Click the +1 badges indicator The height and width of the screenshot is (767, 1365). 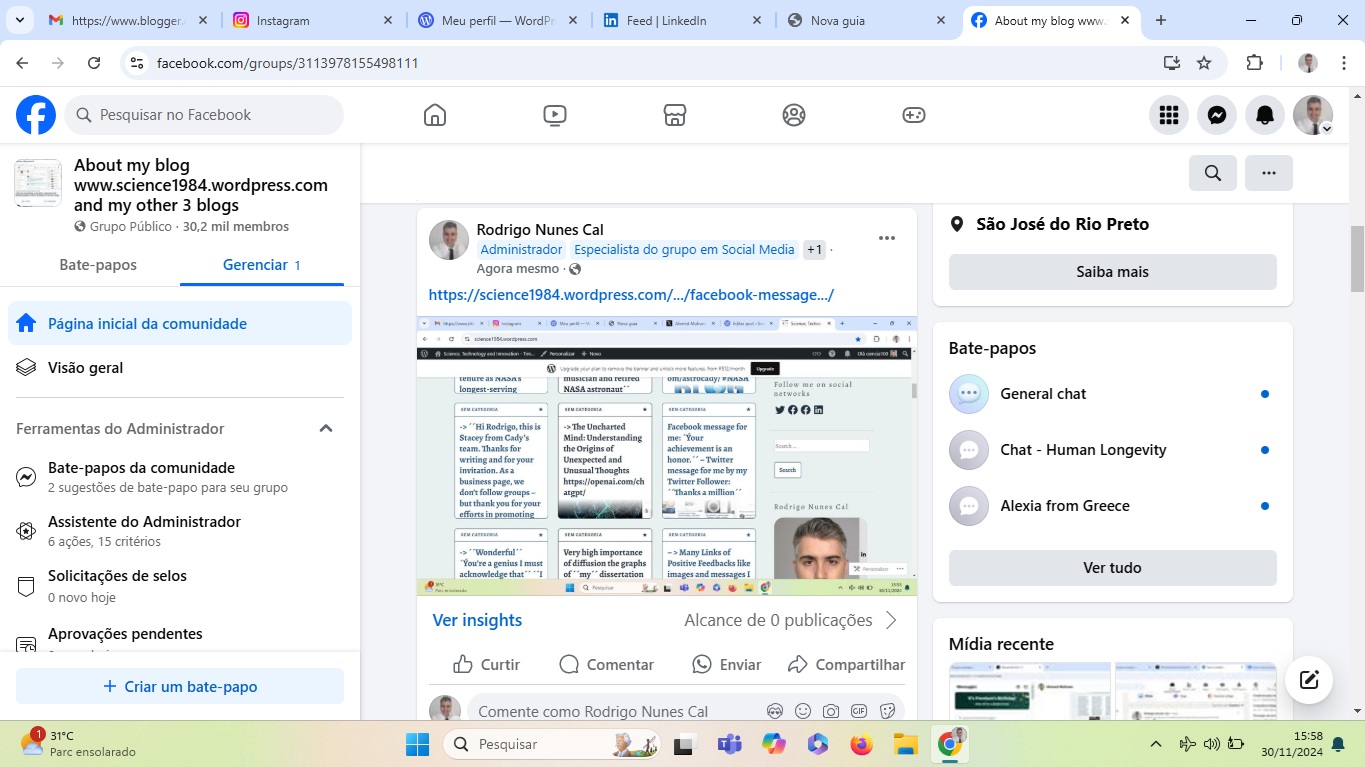814,250
